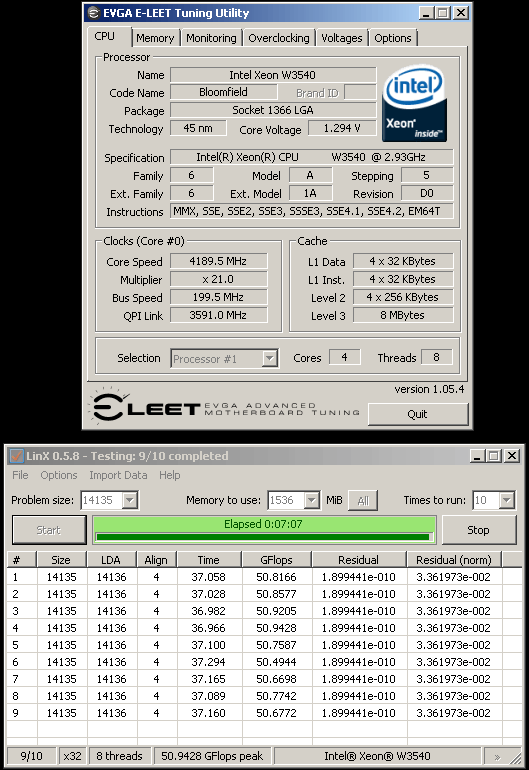This screenshot has height=770, width=529.
Task: Open the Options tab in E-LEET
Action: (393, 38)
